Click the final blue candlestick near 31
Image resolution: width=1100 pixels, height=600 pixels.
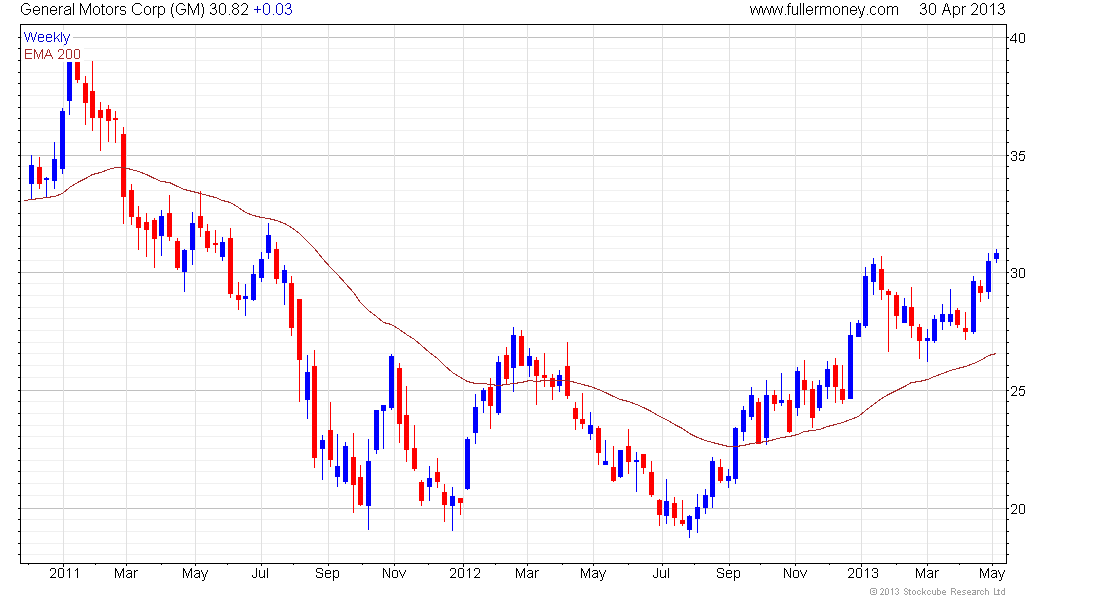click(x=996, y=256)
